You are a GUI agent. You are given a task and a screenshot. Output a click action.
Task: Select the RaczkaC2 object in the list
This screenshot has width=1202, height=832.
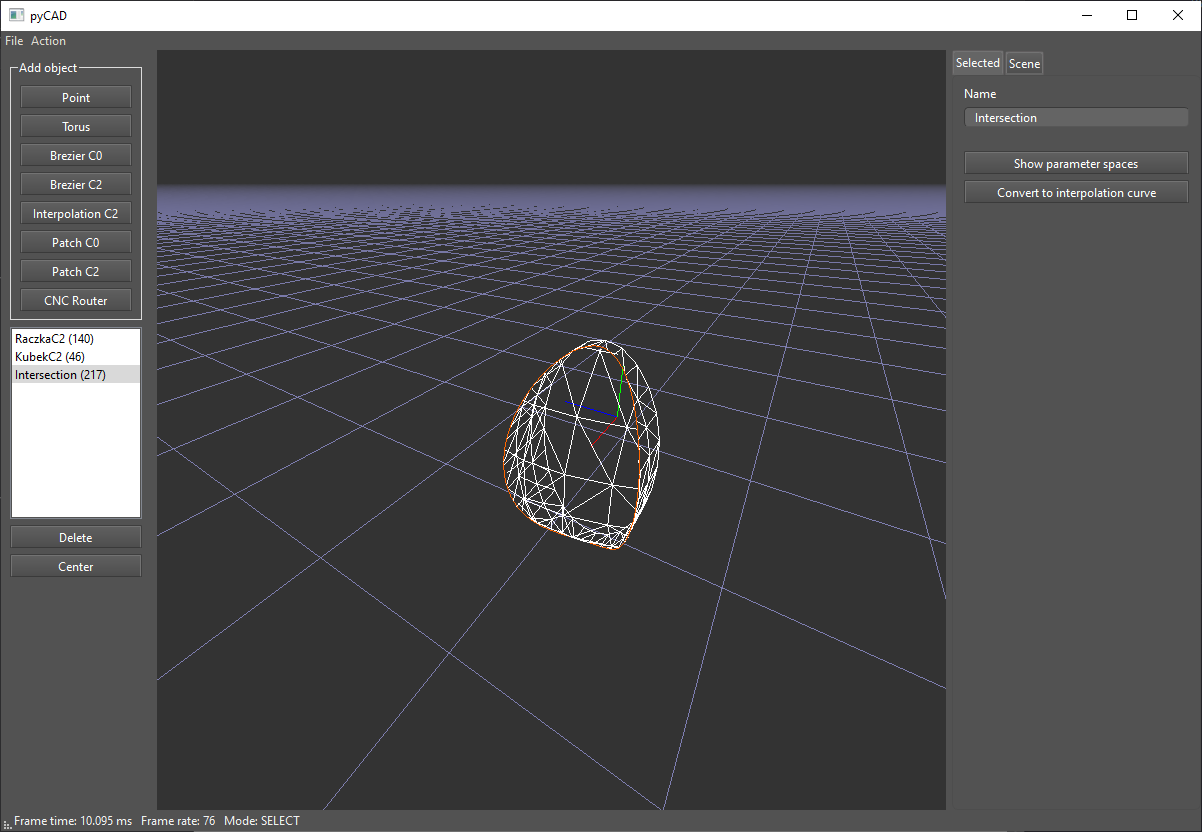point(55,338)
